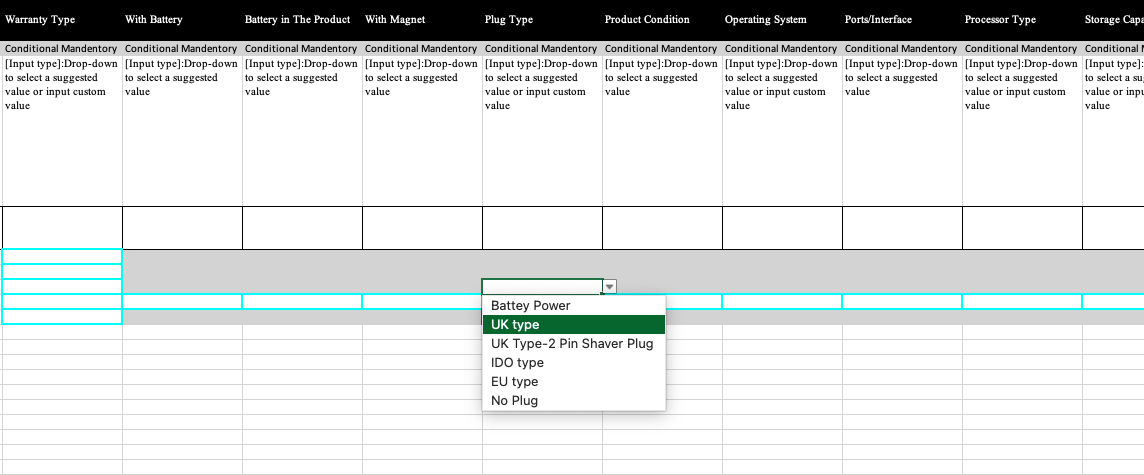This screenshot has width=1144, height=475.
Task: Select 'IDO type' in the plug list
Action: pyautogui.click(x=517, y=363)
